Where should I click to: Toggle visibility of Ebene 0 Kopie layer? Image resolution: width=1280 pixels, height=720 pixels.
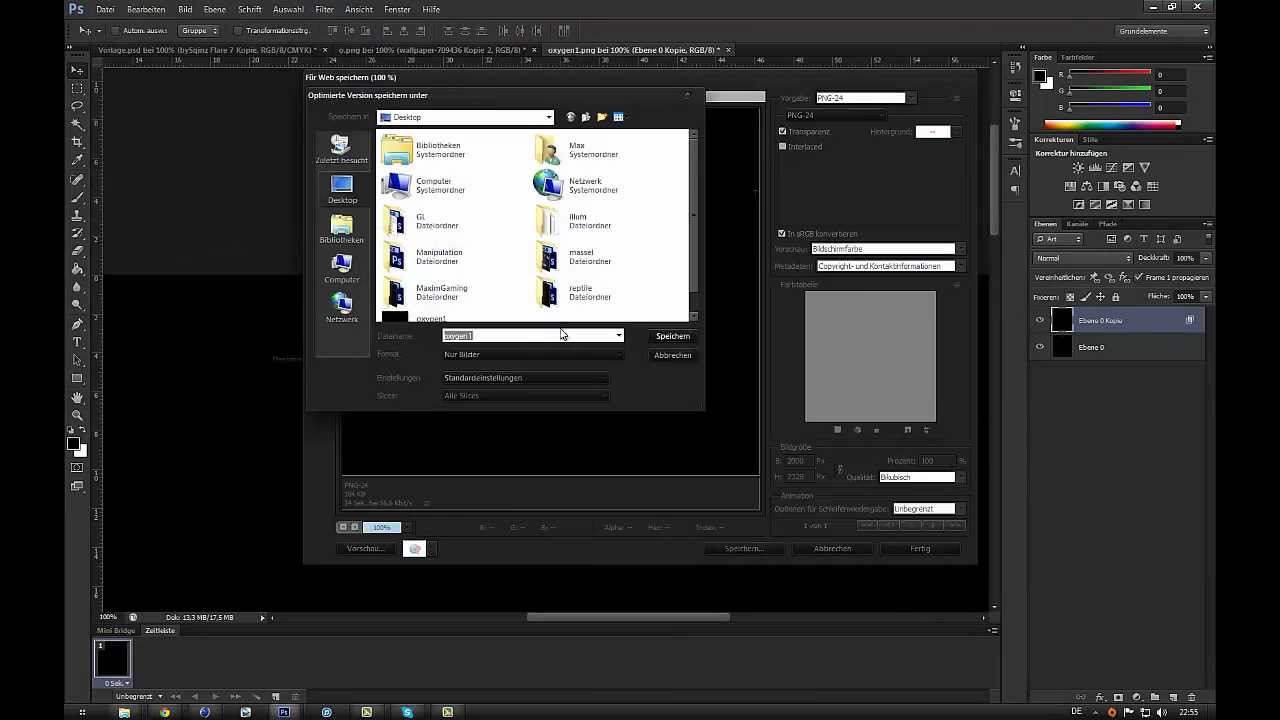pyautogui.click(x=1040, y=320)
